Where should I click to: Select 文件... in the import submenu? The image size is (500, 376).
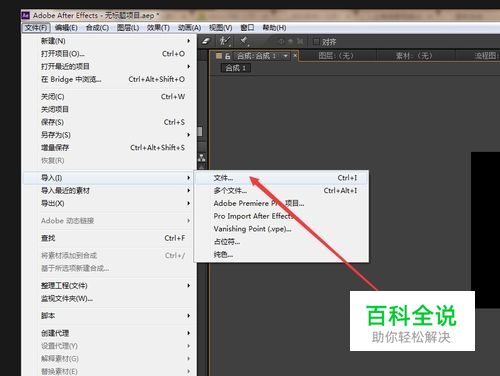[282, 178]
